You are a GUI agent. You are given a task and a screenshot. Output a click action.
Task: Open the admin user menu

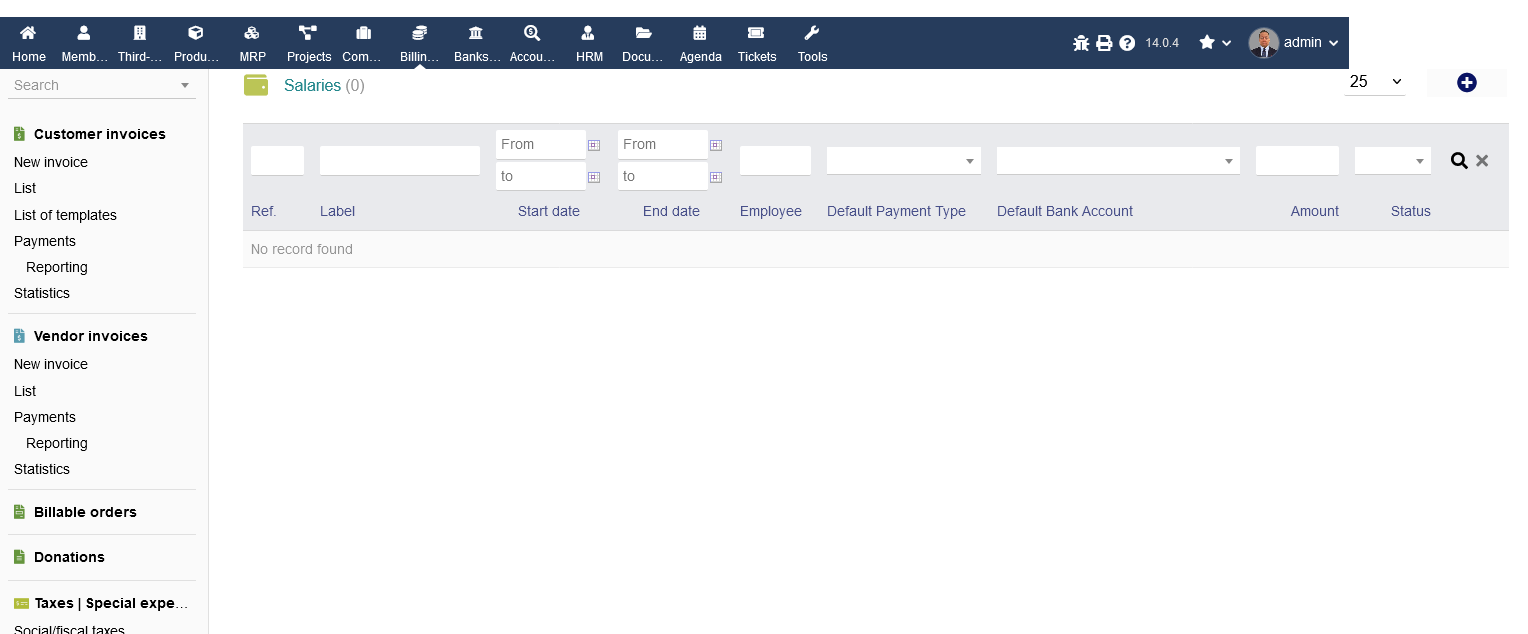click(1293, 43)
